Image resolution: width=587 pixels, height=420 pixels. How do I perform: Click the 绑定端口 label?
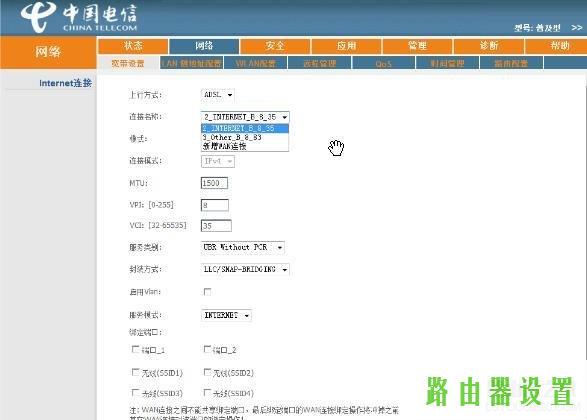click(147, 332)
